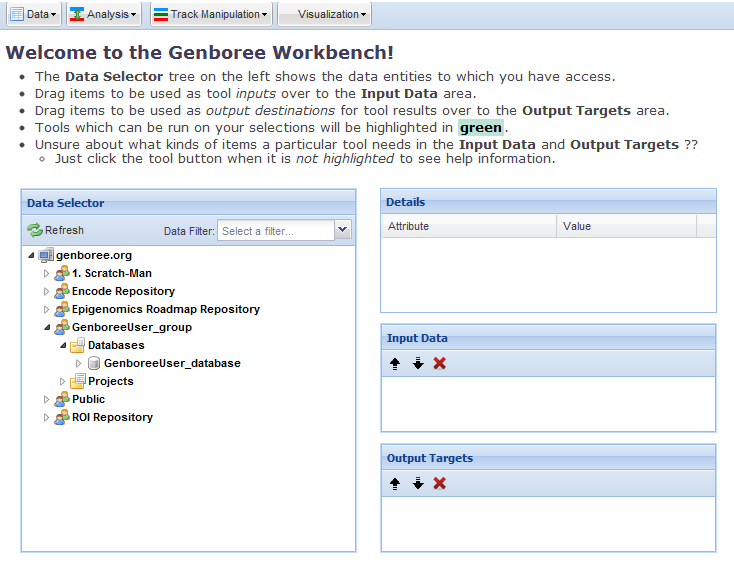The width and height of the screenshot is (734, 564).
Task: Open the Visualization menu
Action: [x=324, y=14]
